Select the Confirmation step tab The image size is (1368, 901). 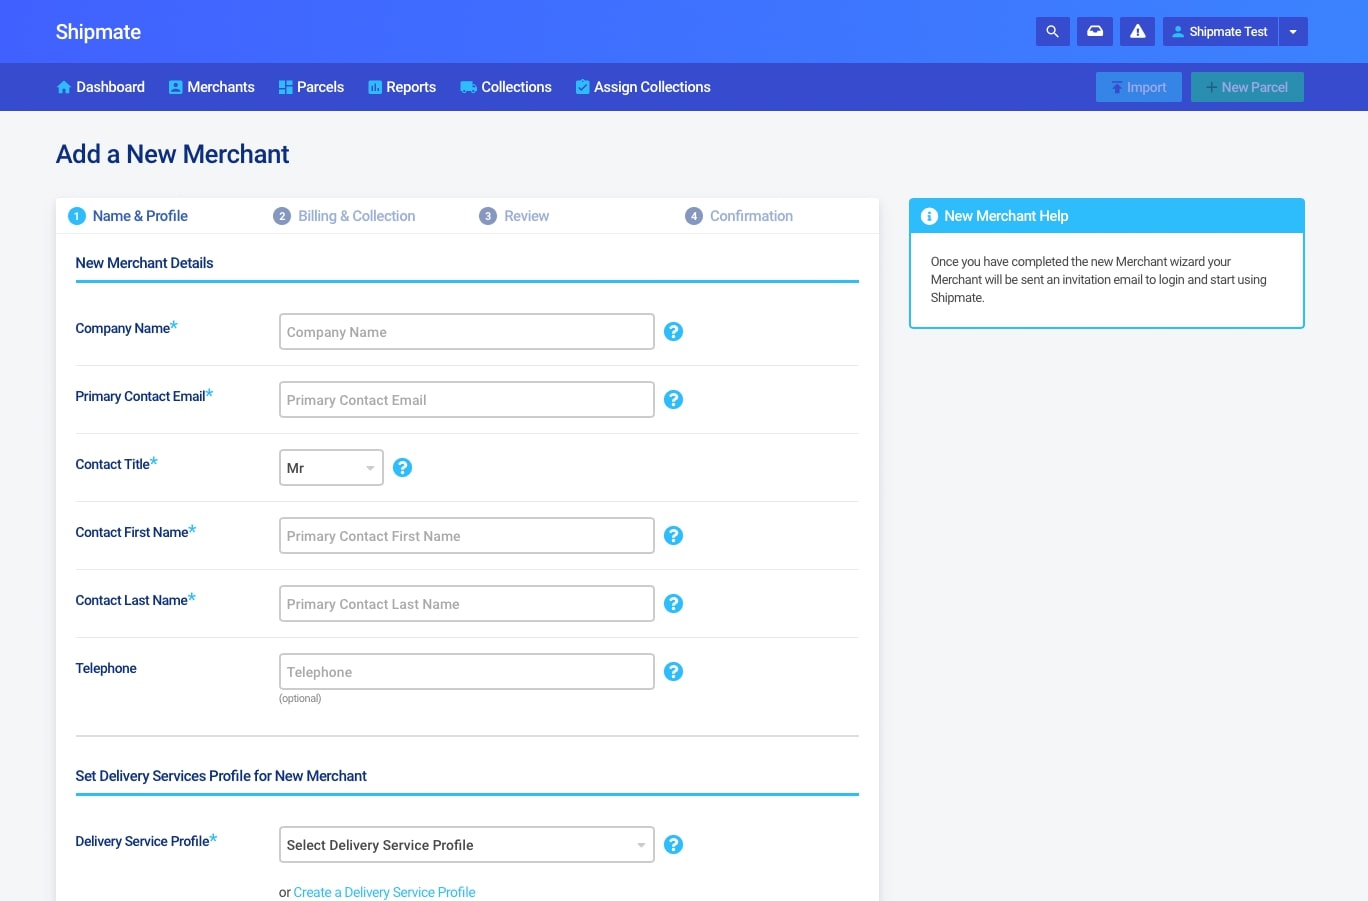[x=739, y=216]
